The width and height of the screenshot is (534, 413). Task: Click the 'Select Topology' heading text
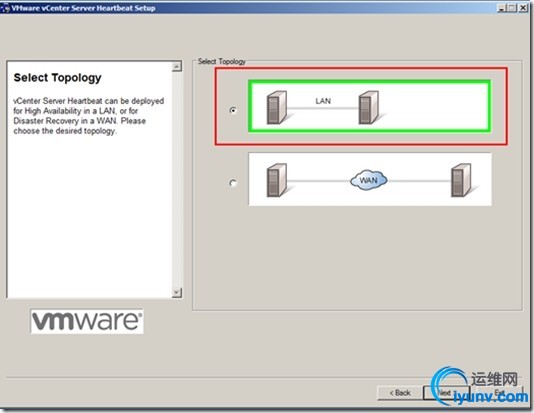pos(58,78)
